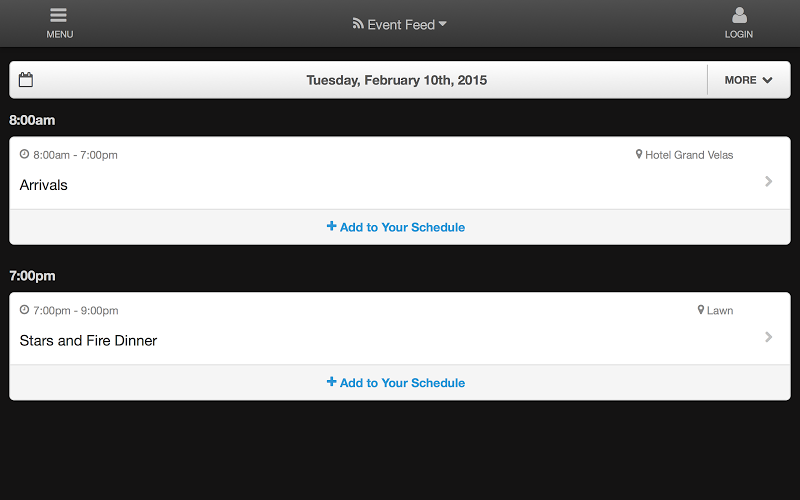
Task: Click the calendar icon beside the date
Action: [26, 80]
